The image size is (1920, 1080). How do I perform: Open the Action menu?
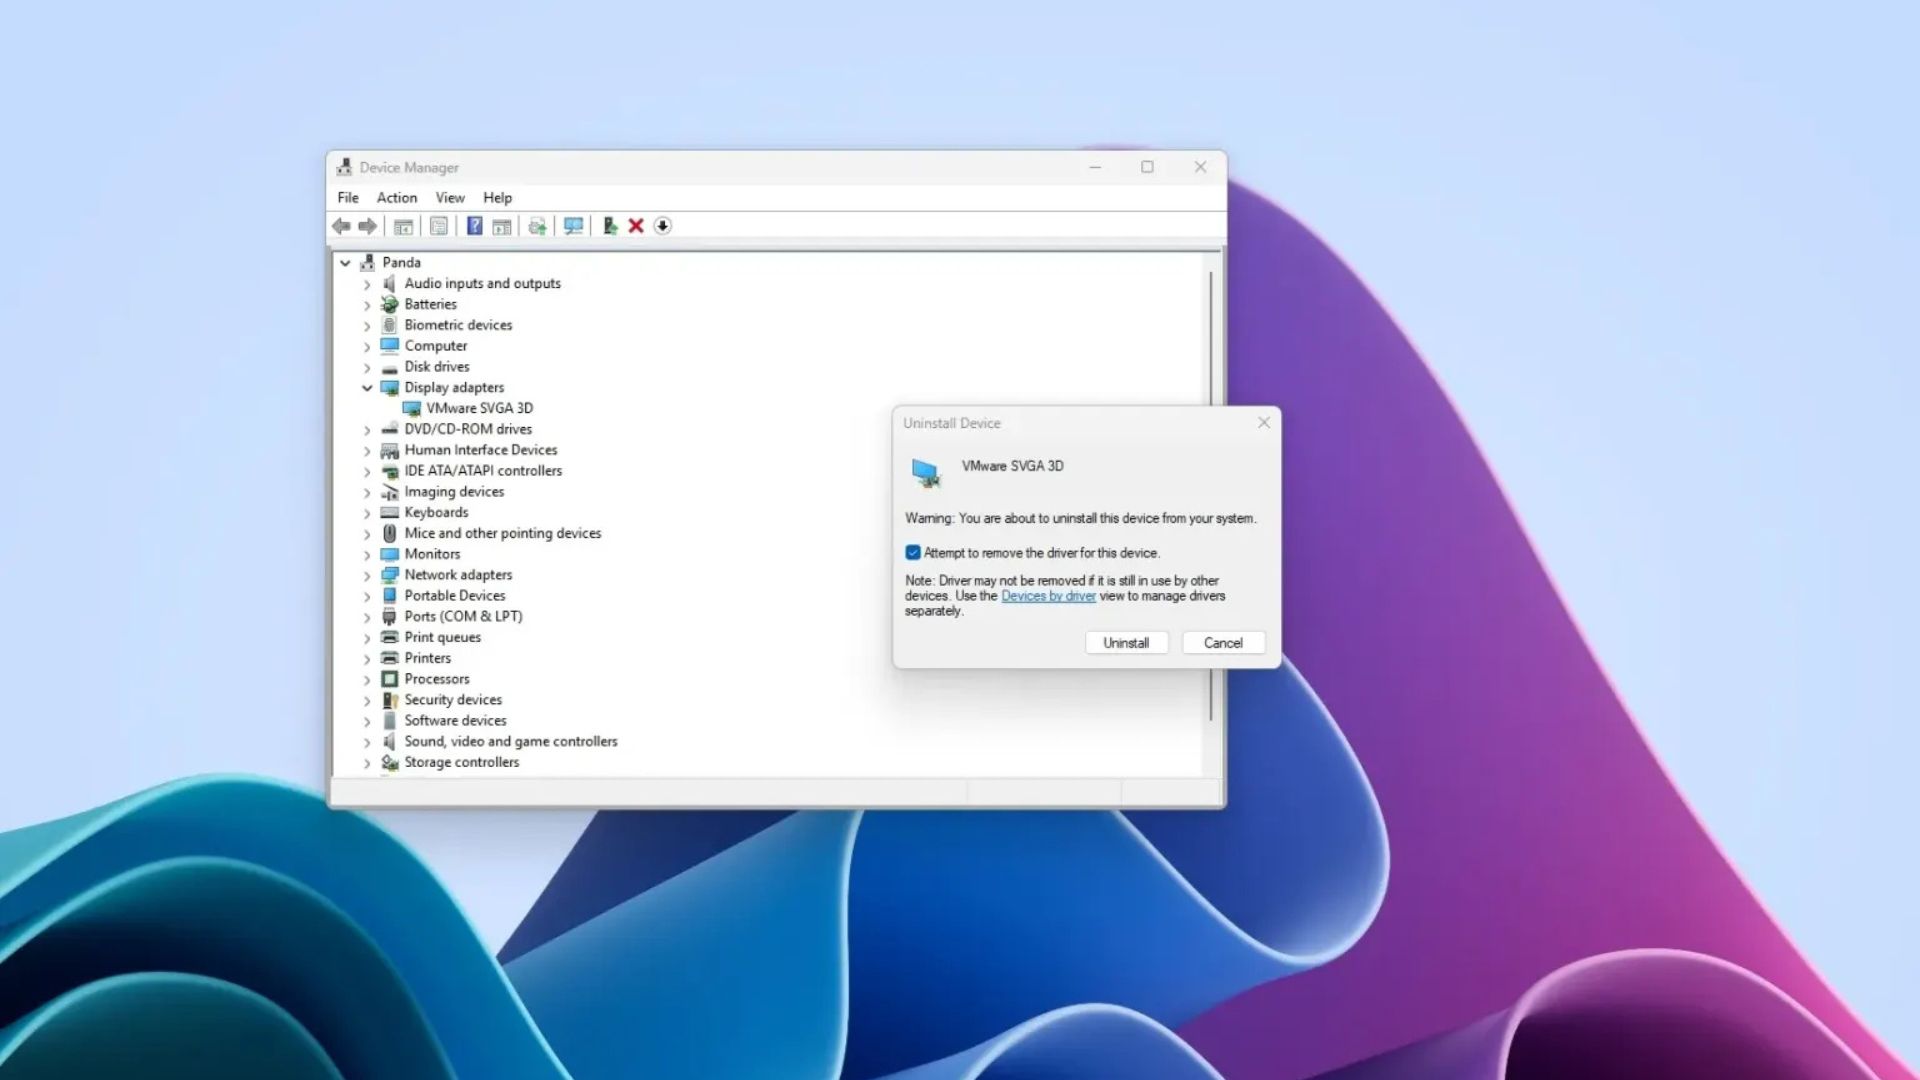[x=396, y=197]
